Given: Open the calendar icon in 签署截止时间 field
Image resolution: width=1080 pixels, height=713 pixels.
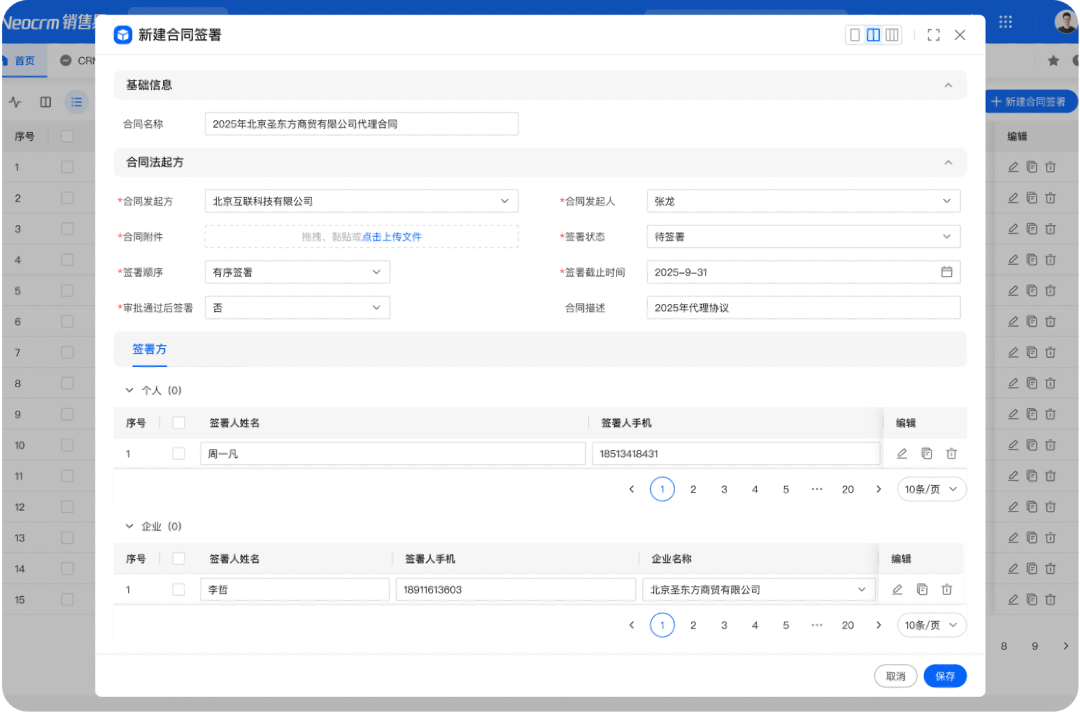Looking at the screenshot, I should 946,272.
